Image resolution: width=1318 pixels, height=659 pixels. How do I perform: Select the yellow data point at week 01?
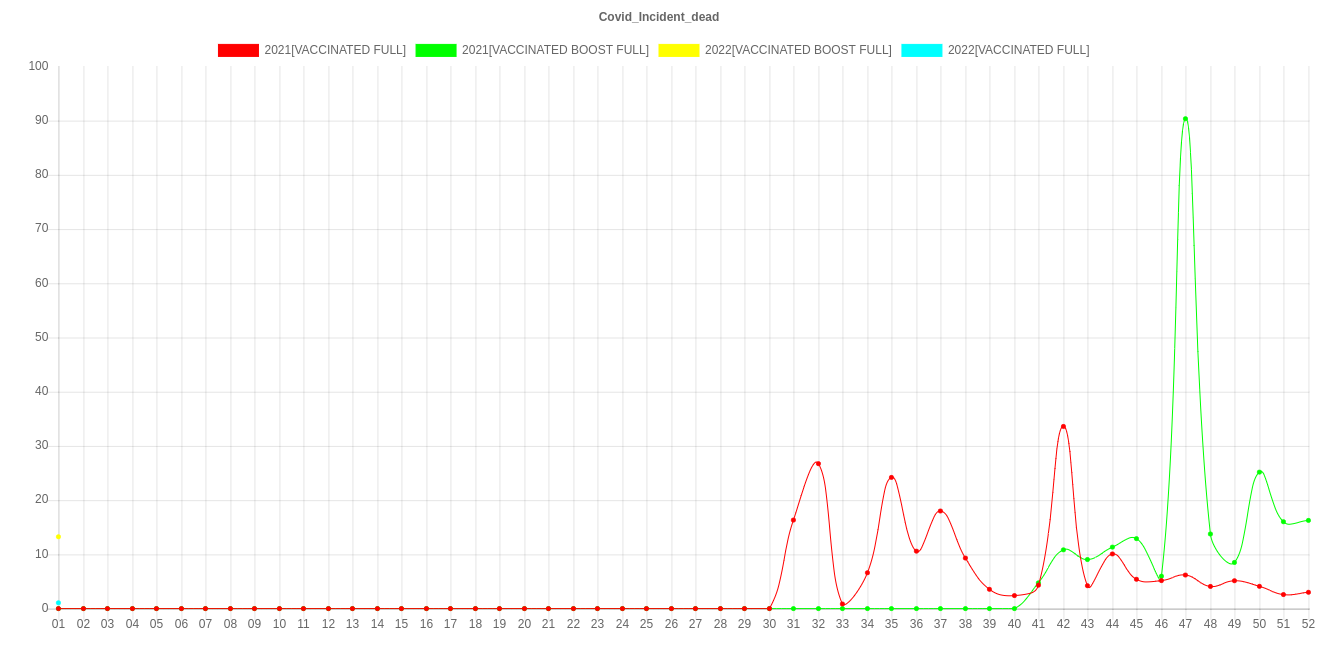58,537
